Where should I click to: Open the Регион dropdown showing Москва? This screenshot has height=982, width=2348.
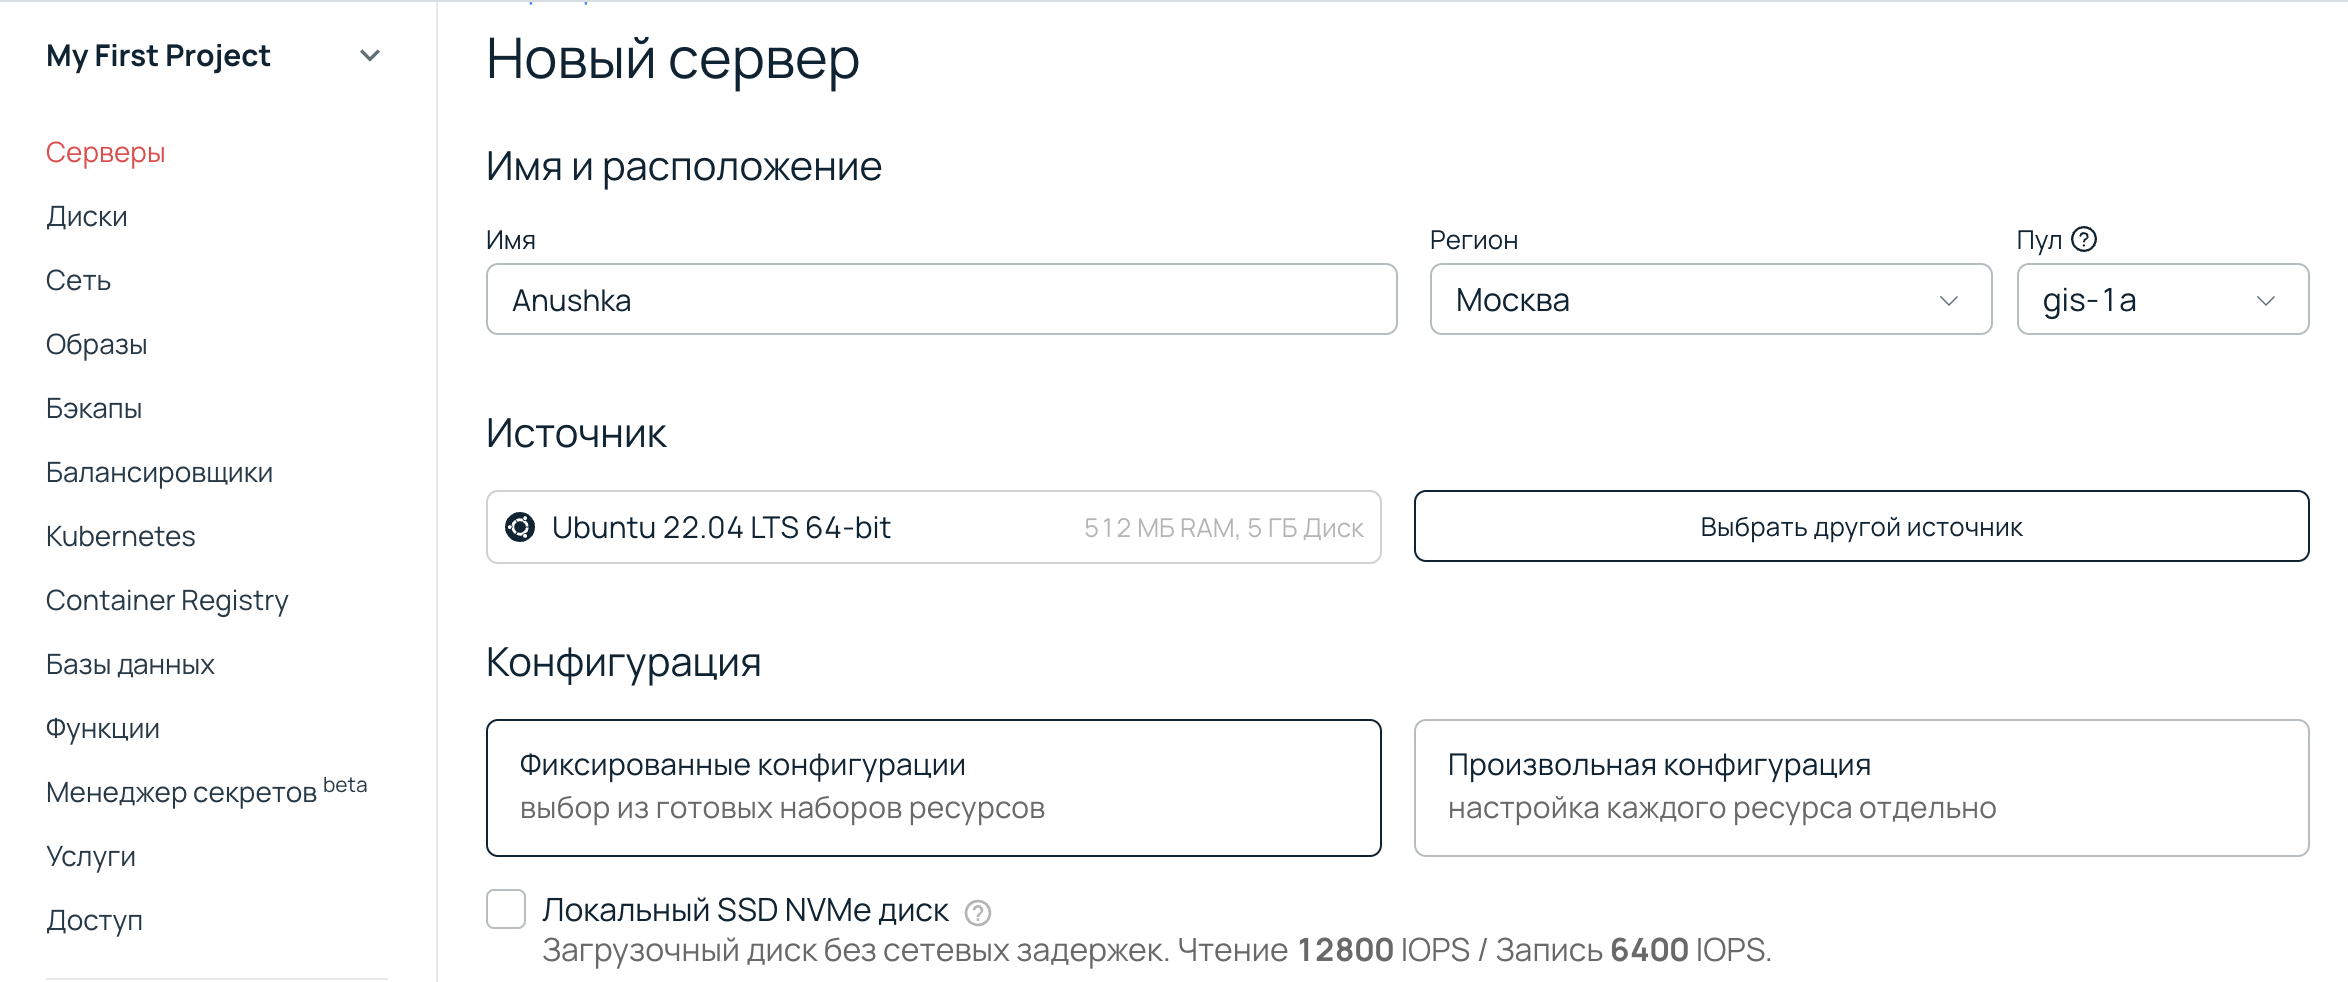[x=1710, y=299]
